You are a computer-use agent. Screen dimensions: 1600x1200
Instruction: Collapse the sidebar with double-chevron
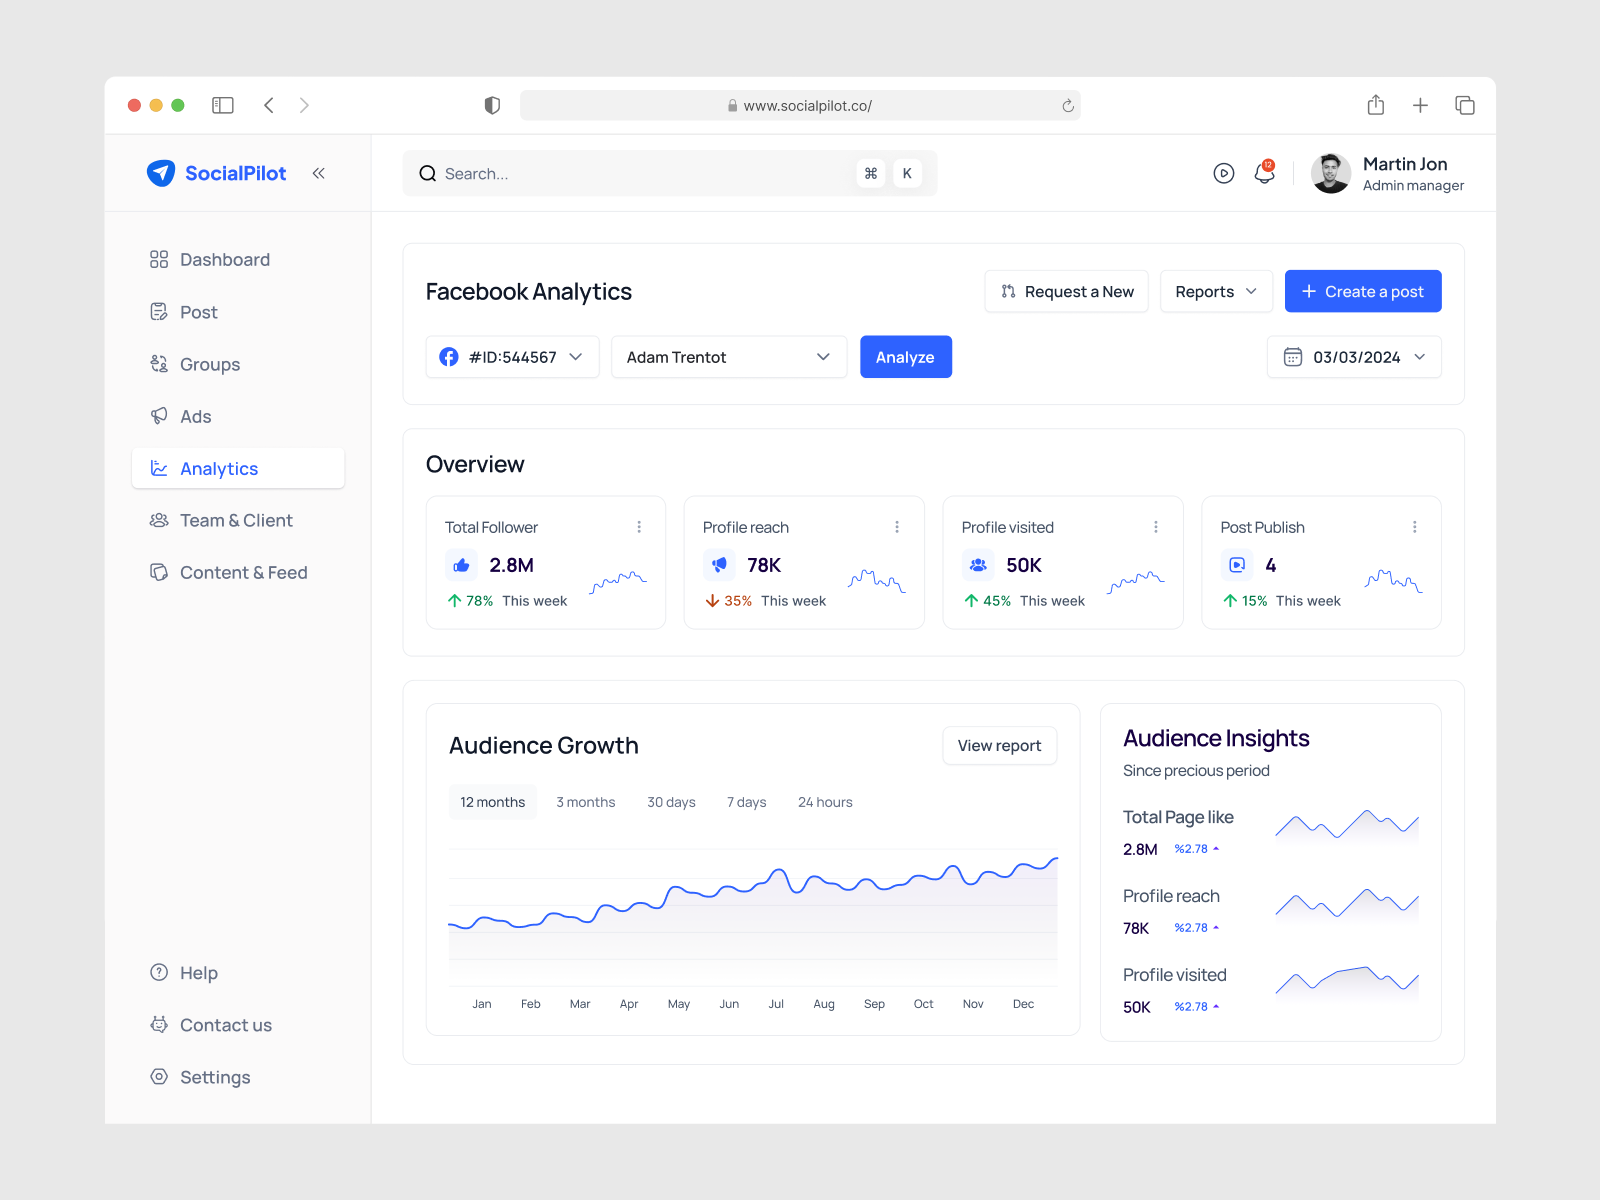pyautogui.click(x=318, y=173)
